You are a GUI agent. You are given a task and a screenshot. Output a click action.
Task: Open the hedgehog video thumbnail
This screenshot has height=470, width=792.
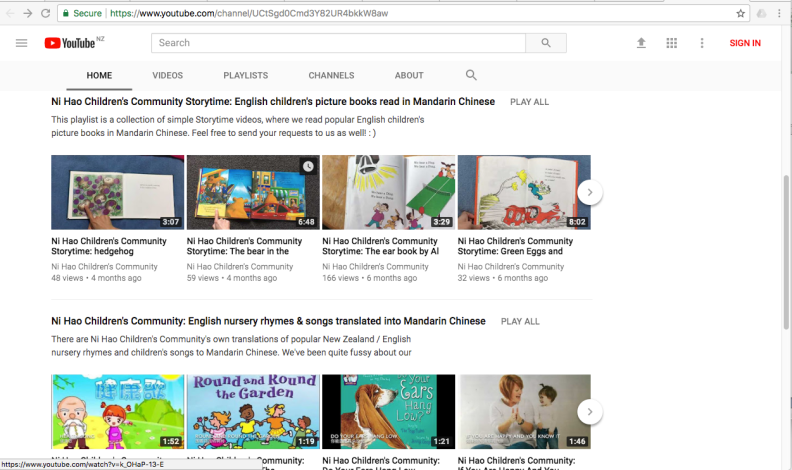[x=118, y=192]
